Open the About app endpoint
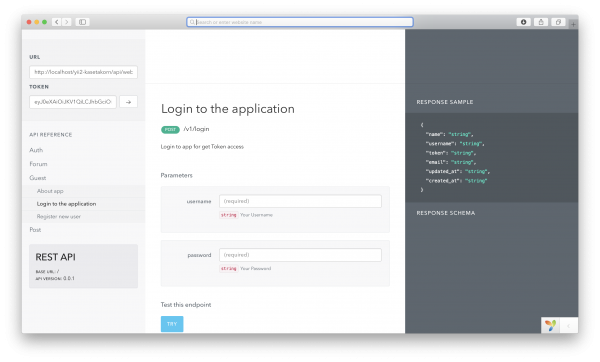This screenshot has height=362, width=600. coord(50,191)
